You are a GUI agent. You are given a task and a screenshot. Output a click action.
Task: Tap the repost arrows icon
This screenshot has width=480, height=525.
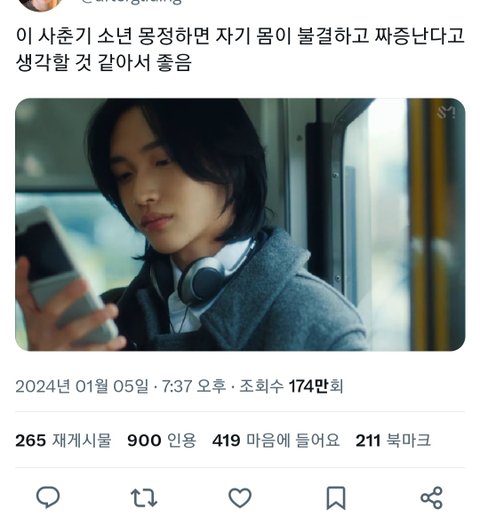click(144, 498)
